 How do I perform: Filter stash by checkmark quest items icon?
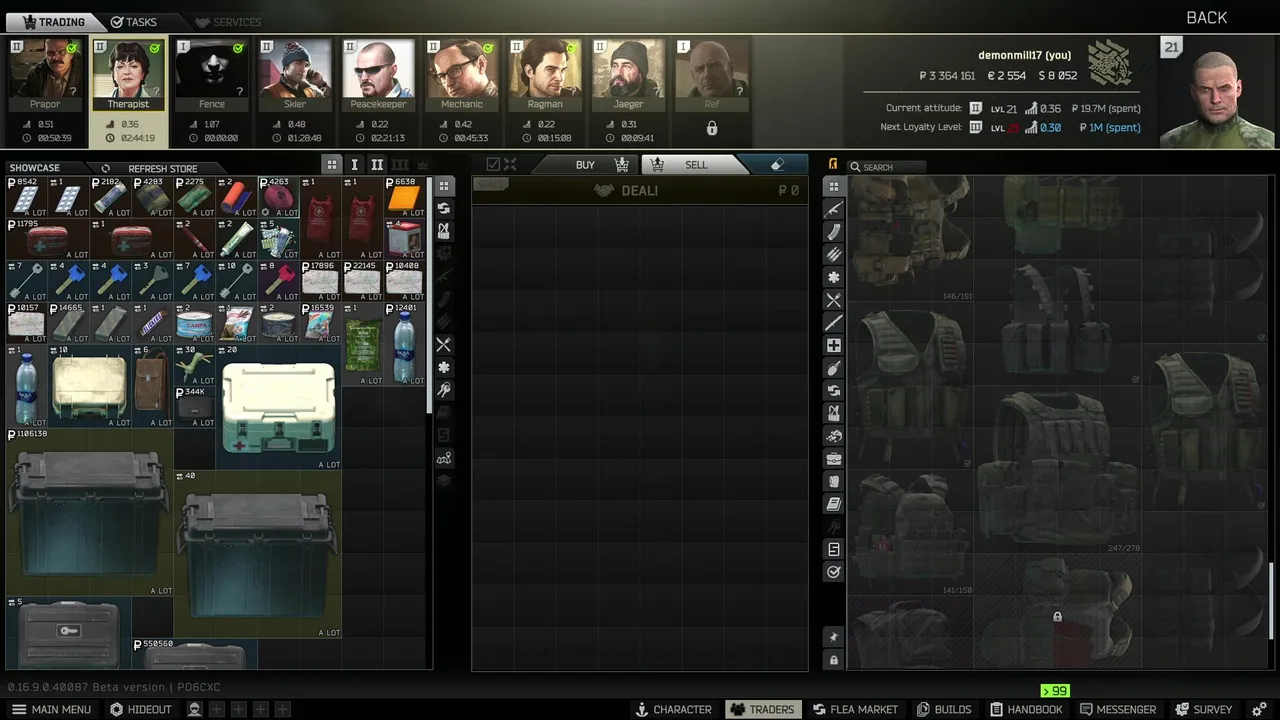pos(834,572)
